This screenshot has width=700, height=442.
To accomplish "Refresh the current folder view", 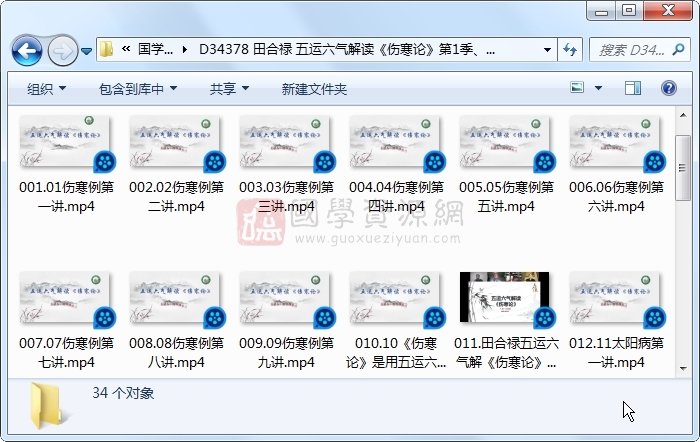I will coord(570,50).
